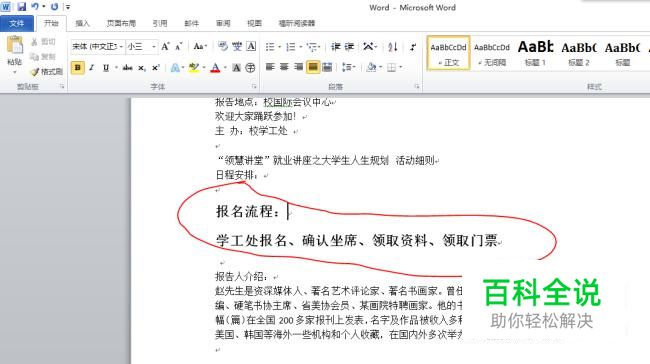Viewport: 650px width, 364px height.
Task: Click the Asian Layout icon
Action: point(368,46)
